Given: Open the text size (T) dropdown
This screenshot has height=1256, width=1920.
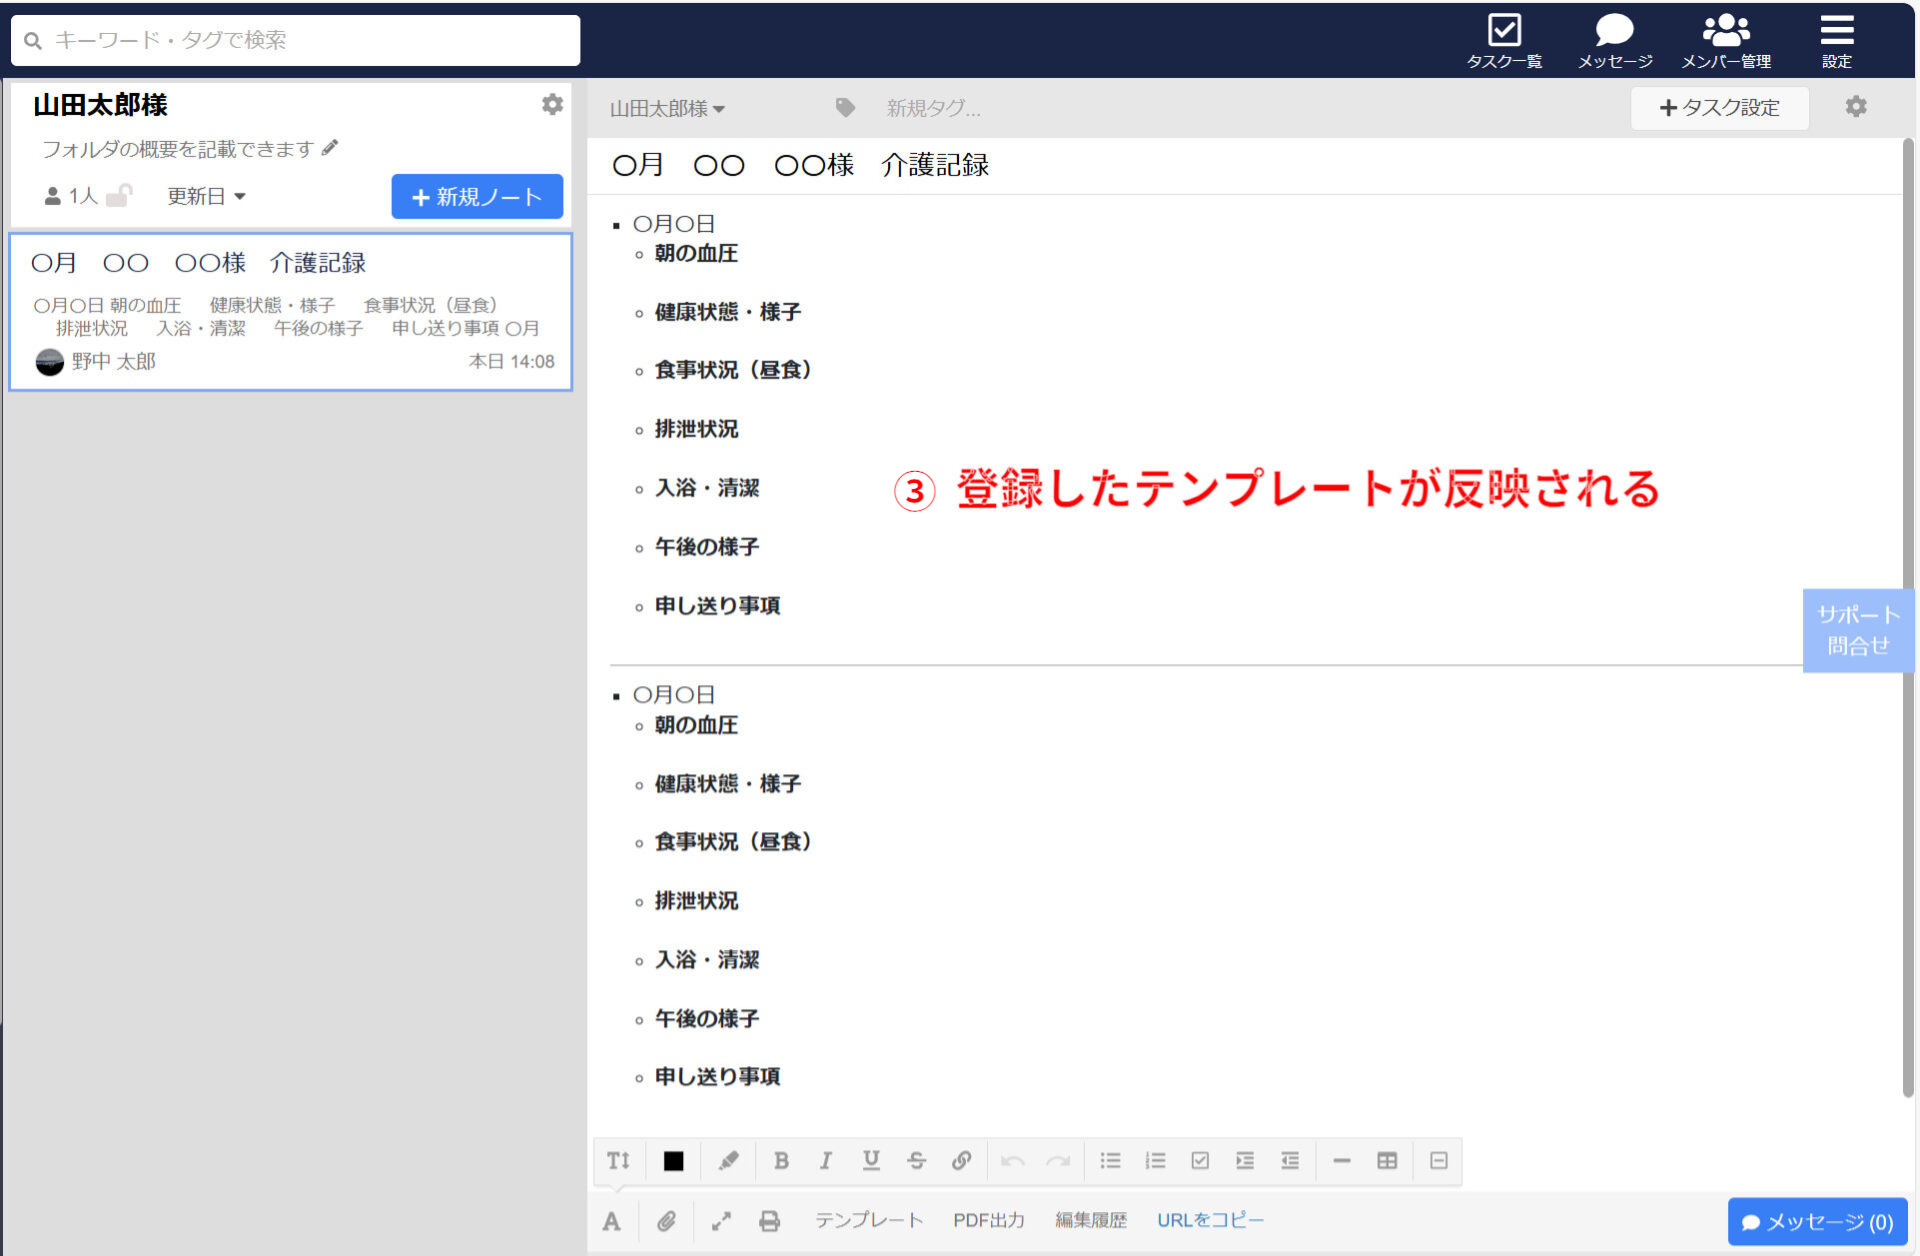Looking at the screenshot, I should pyautogui.click(x=618, y=1160).
